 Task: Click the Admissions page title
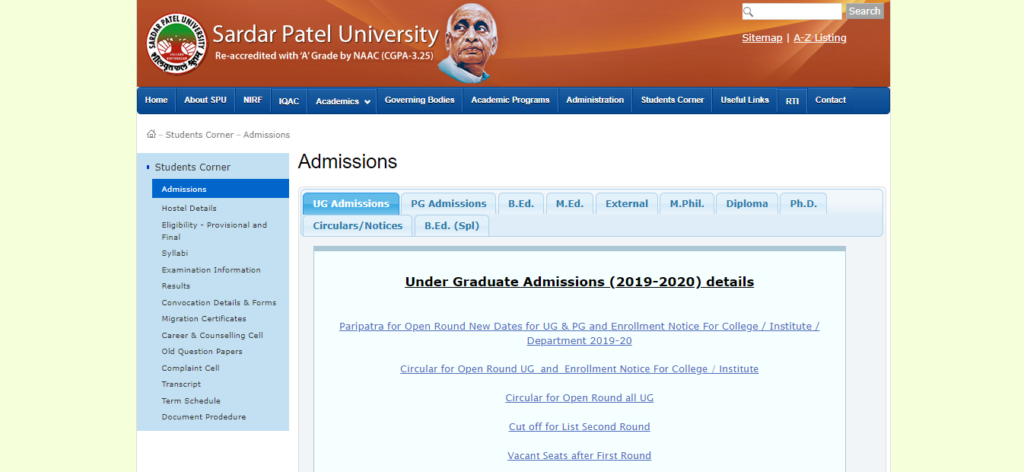point(347,161)
